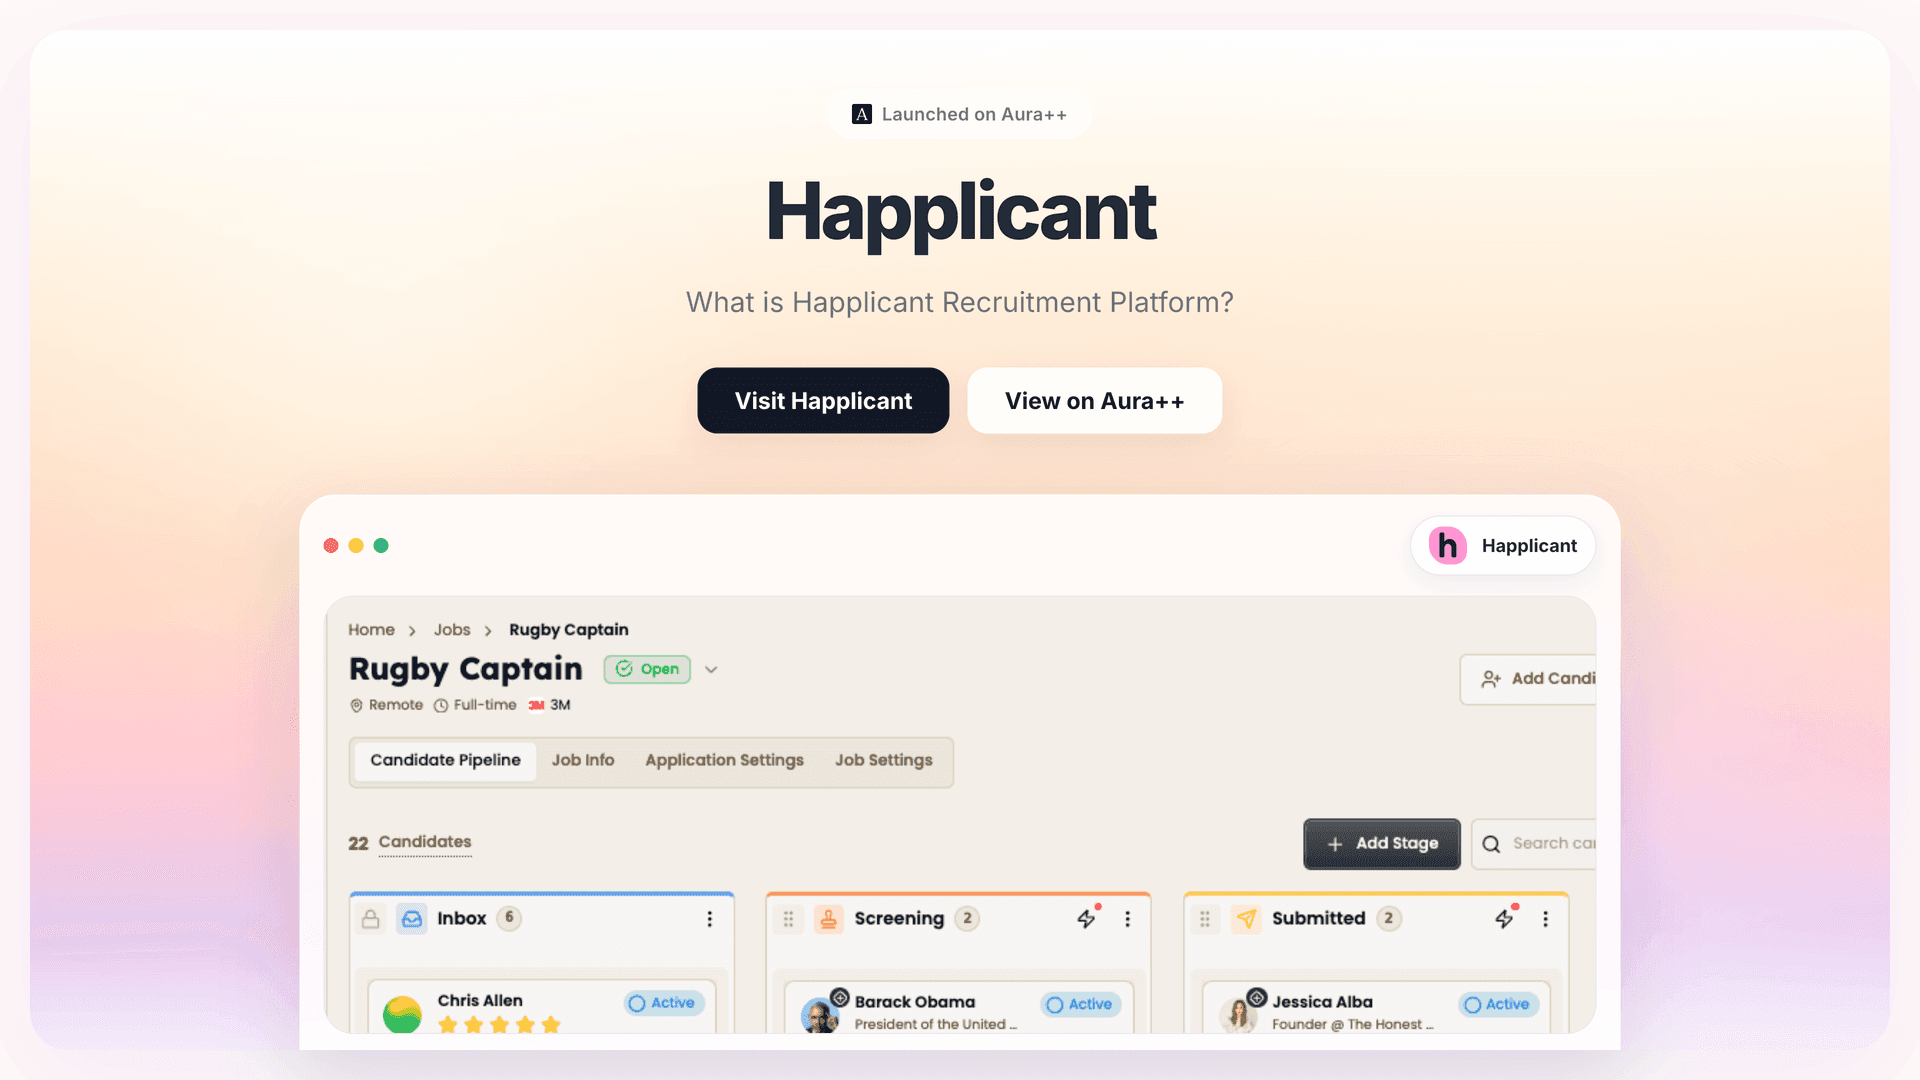
Task: Click the plus icon on Add Stage
Action: (x=1335, y=844)
